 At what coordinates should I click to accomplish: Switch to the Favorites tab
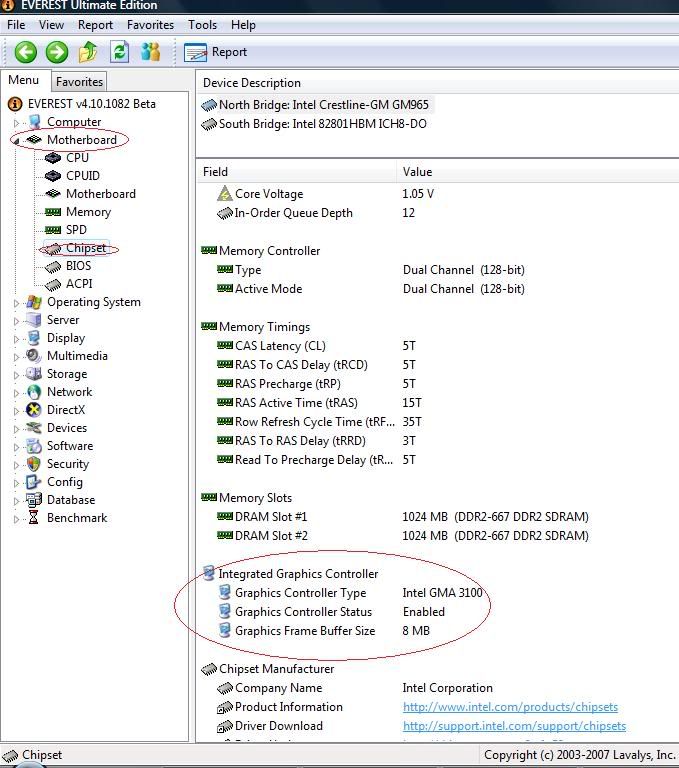click(x=79, y=82)
